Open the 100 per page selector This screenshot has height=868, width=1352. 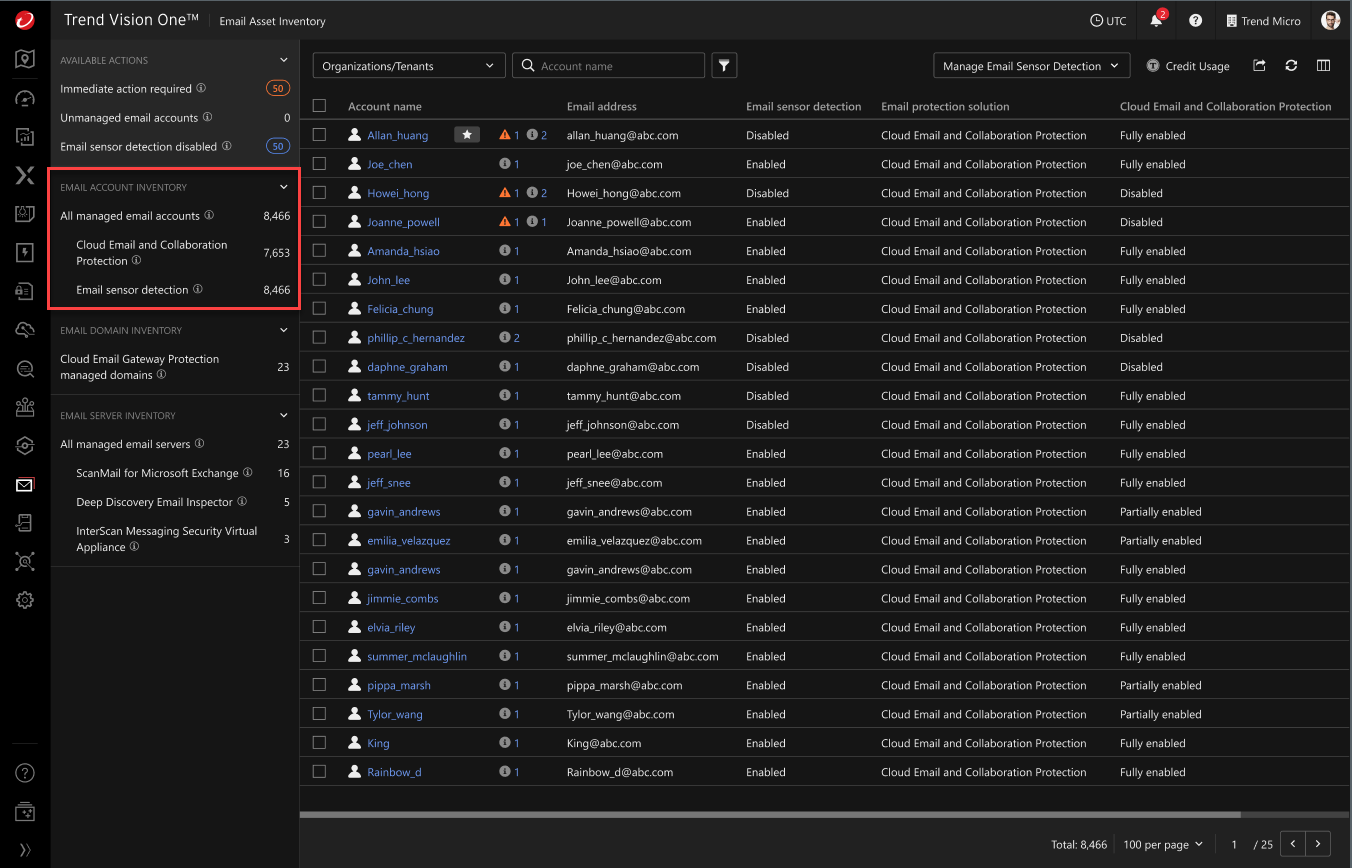tap(1162, 844)
